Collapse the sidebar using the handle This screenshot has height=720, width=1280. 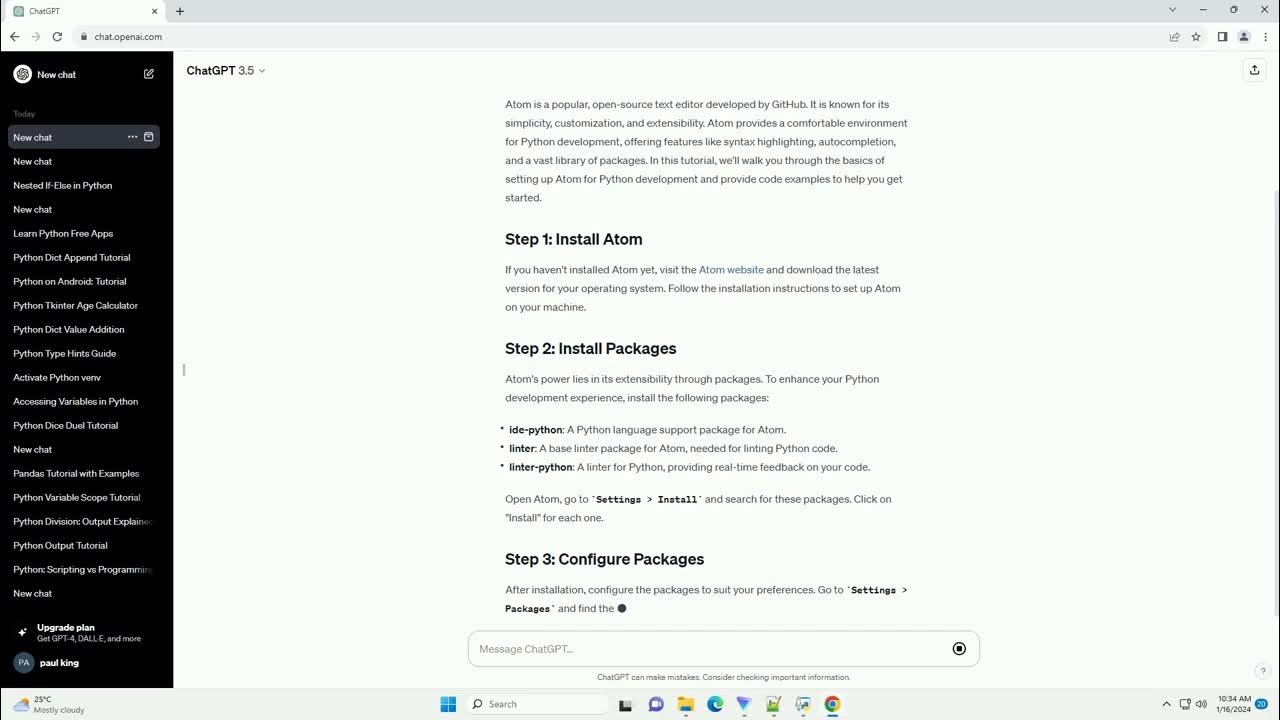[x=184, y=370]
